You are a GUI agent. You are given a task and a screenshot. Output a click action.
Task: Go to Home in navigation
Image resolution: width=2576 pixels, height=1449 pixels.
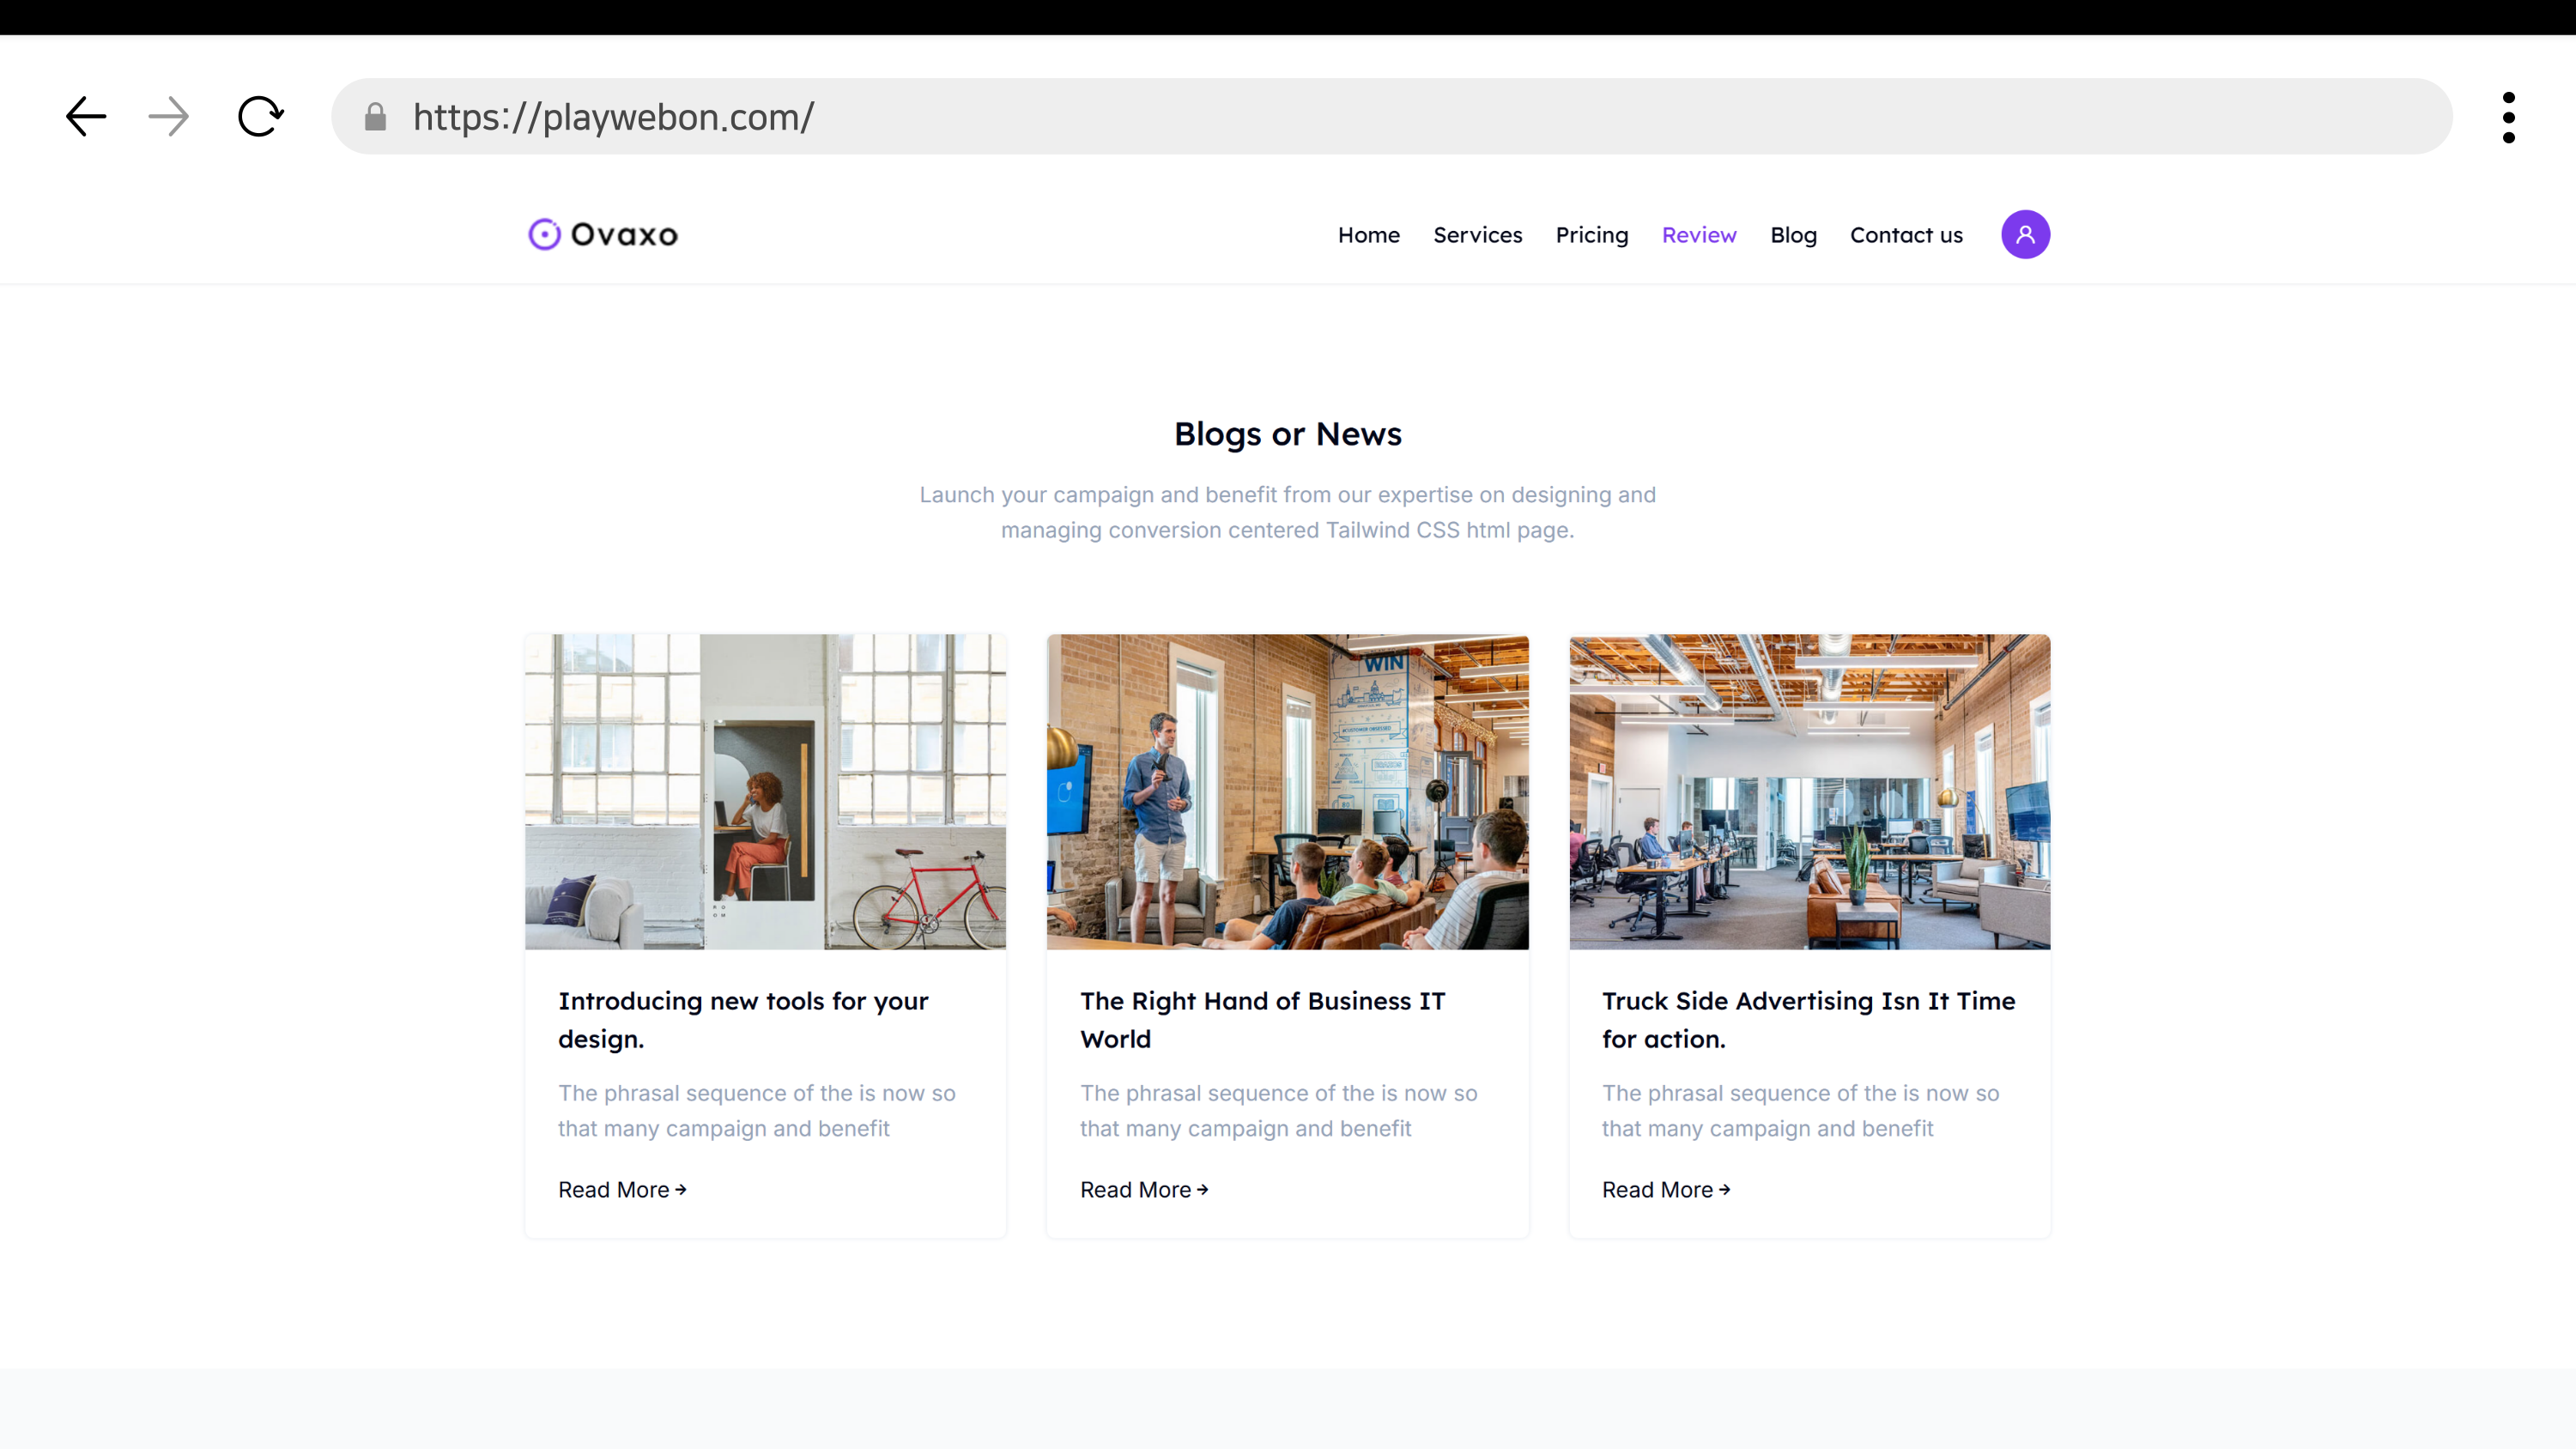pos(1368,235)
